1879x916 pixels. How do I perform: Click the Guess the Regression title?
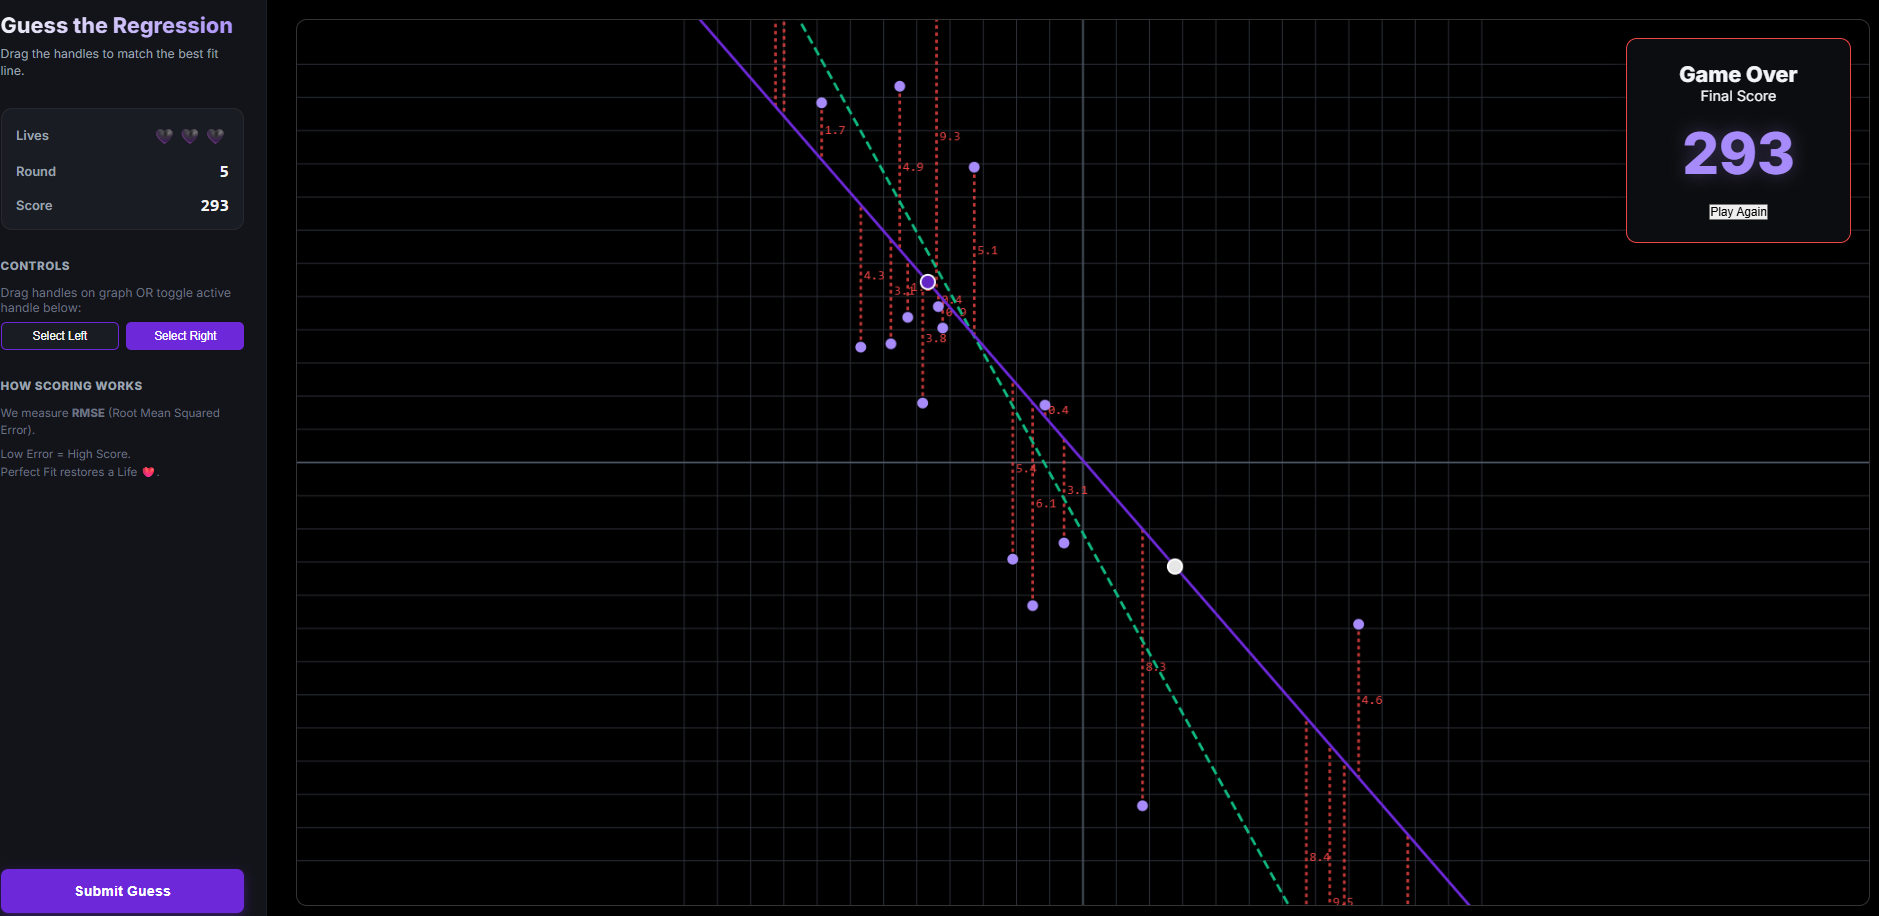click(117, 25)
